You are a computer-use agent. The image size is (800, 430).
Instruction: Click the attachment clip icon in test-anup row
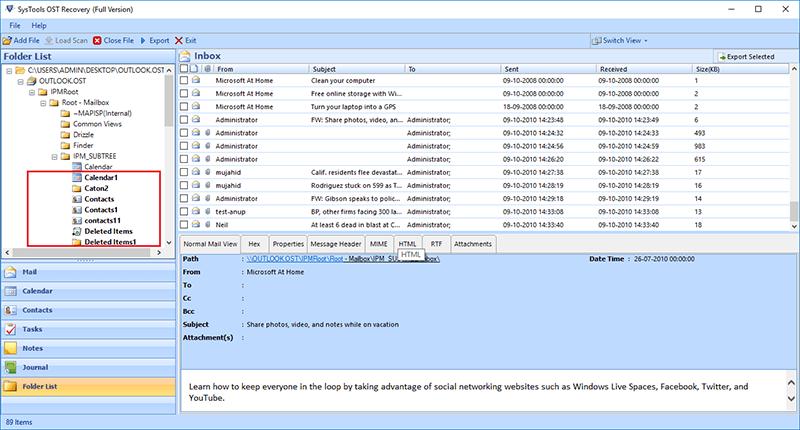[208, 211]
